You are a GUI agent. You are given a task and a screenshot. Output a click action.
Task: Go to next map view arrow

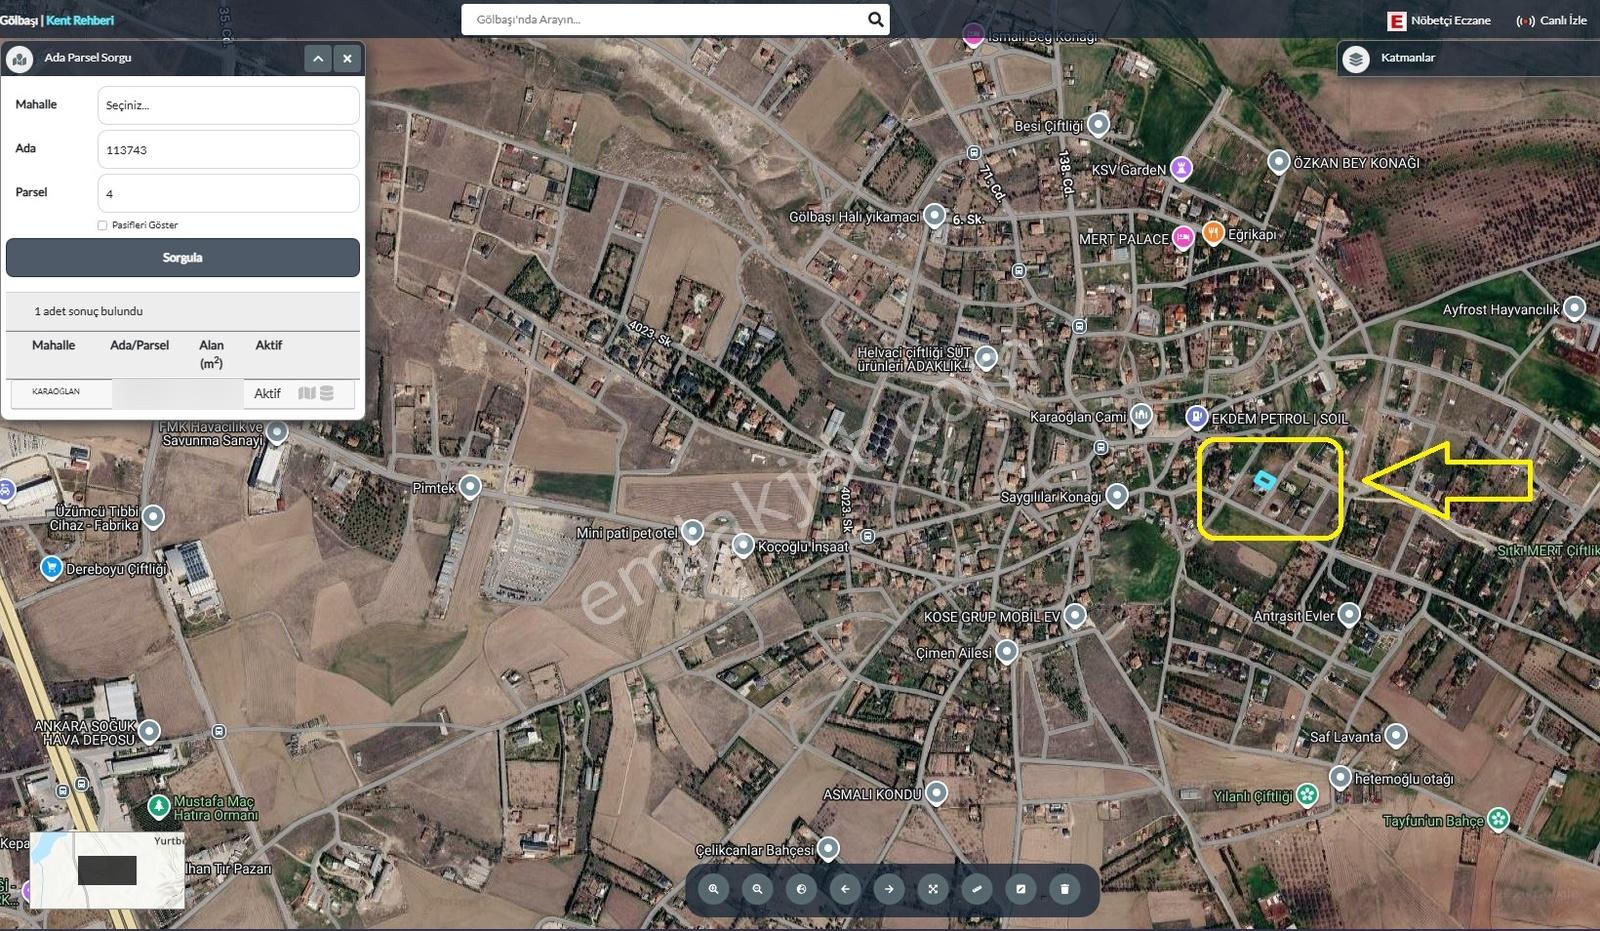(889, 888)
